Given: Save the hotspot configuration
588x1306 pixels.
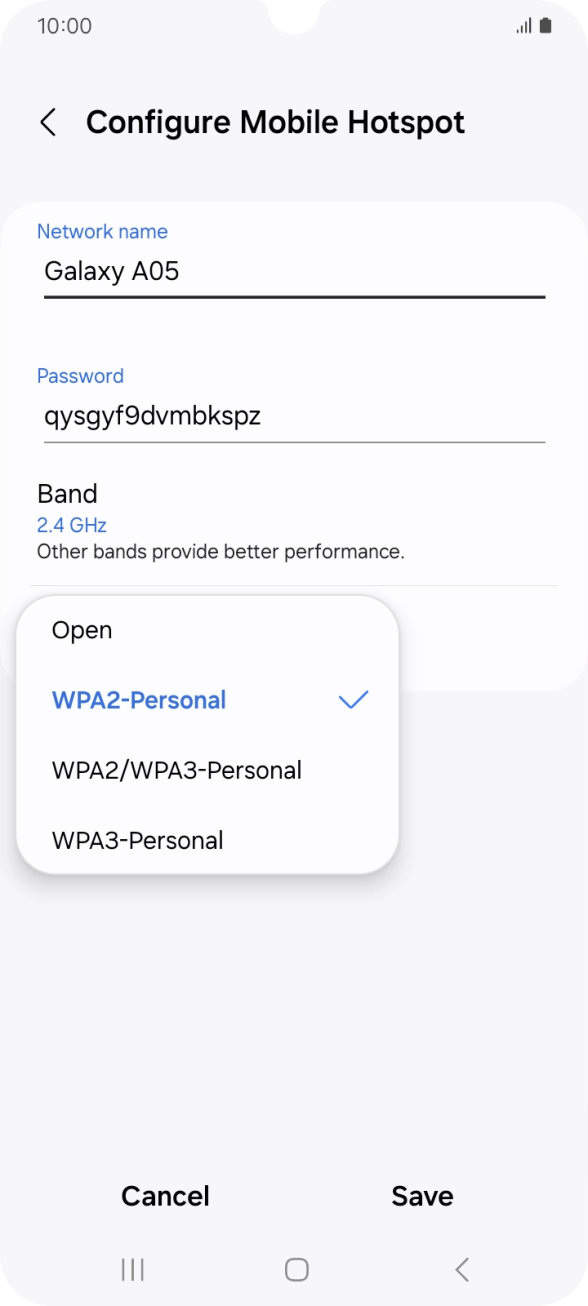Looking at the screenshot, I should coord(422,1195).
